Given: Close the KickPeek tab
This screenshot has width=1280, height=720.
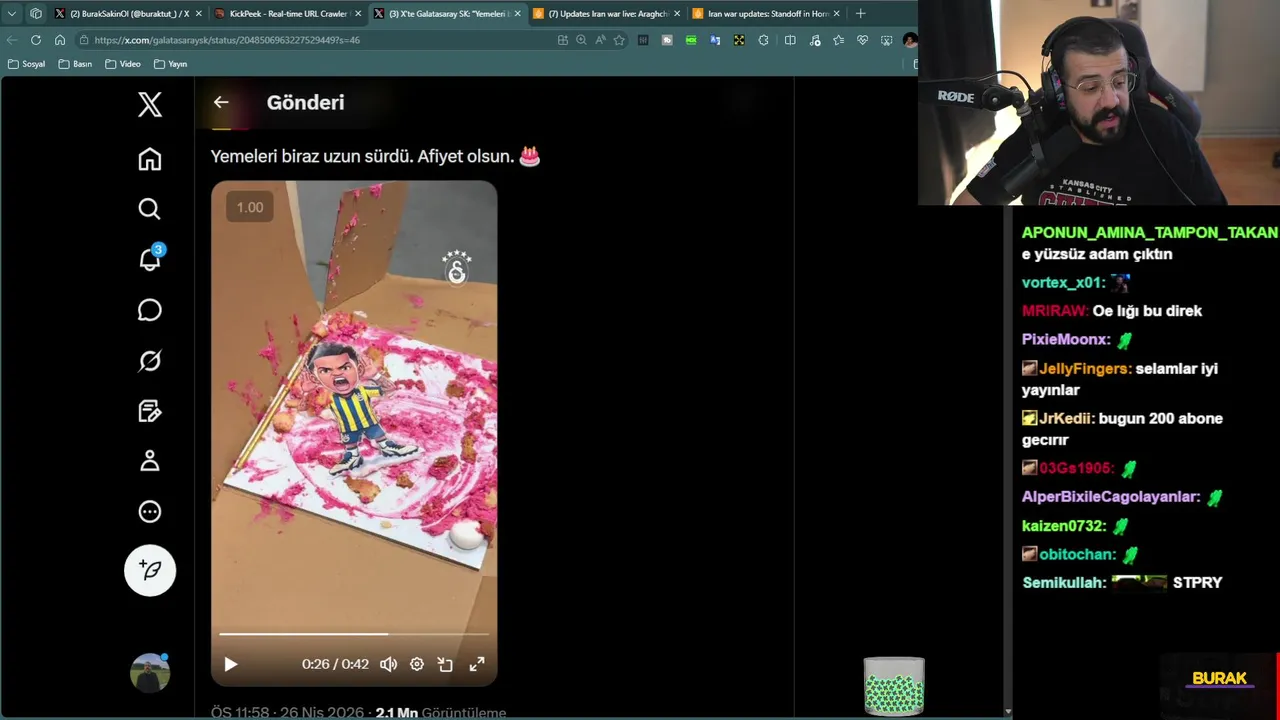Looking at the screenshot, I should tap(357, 13).
